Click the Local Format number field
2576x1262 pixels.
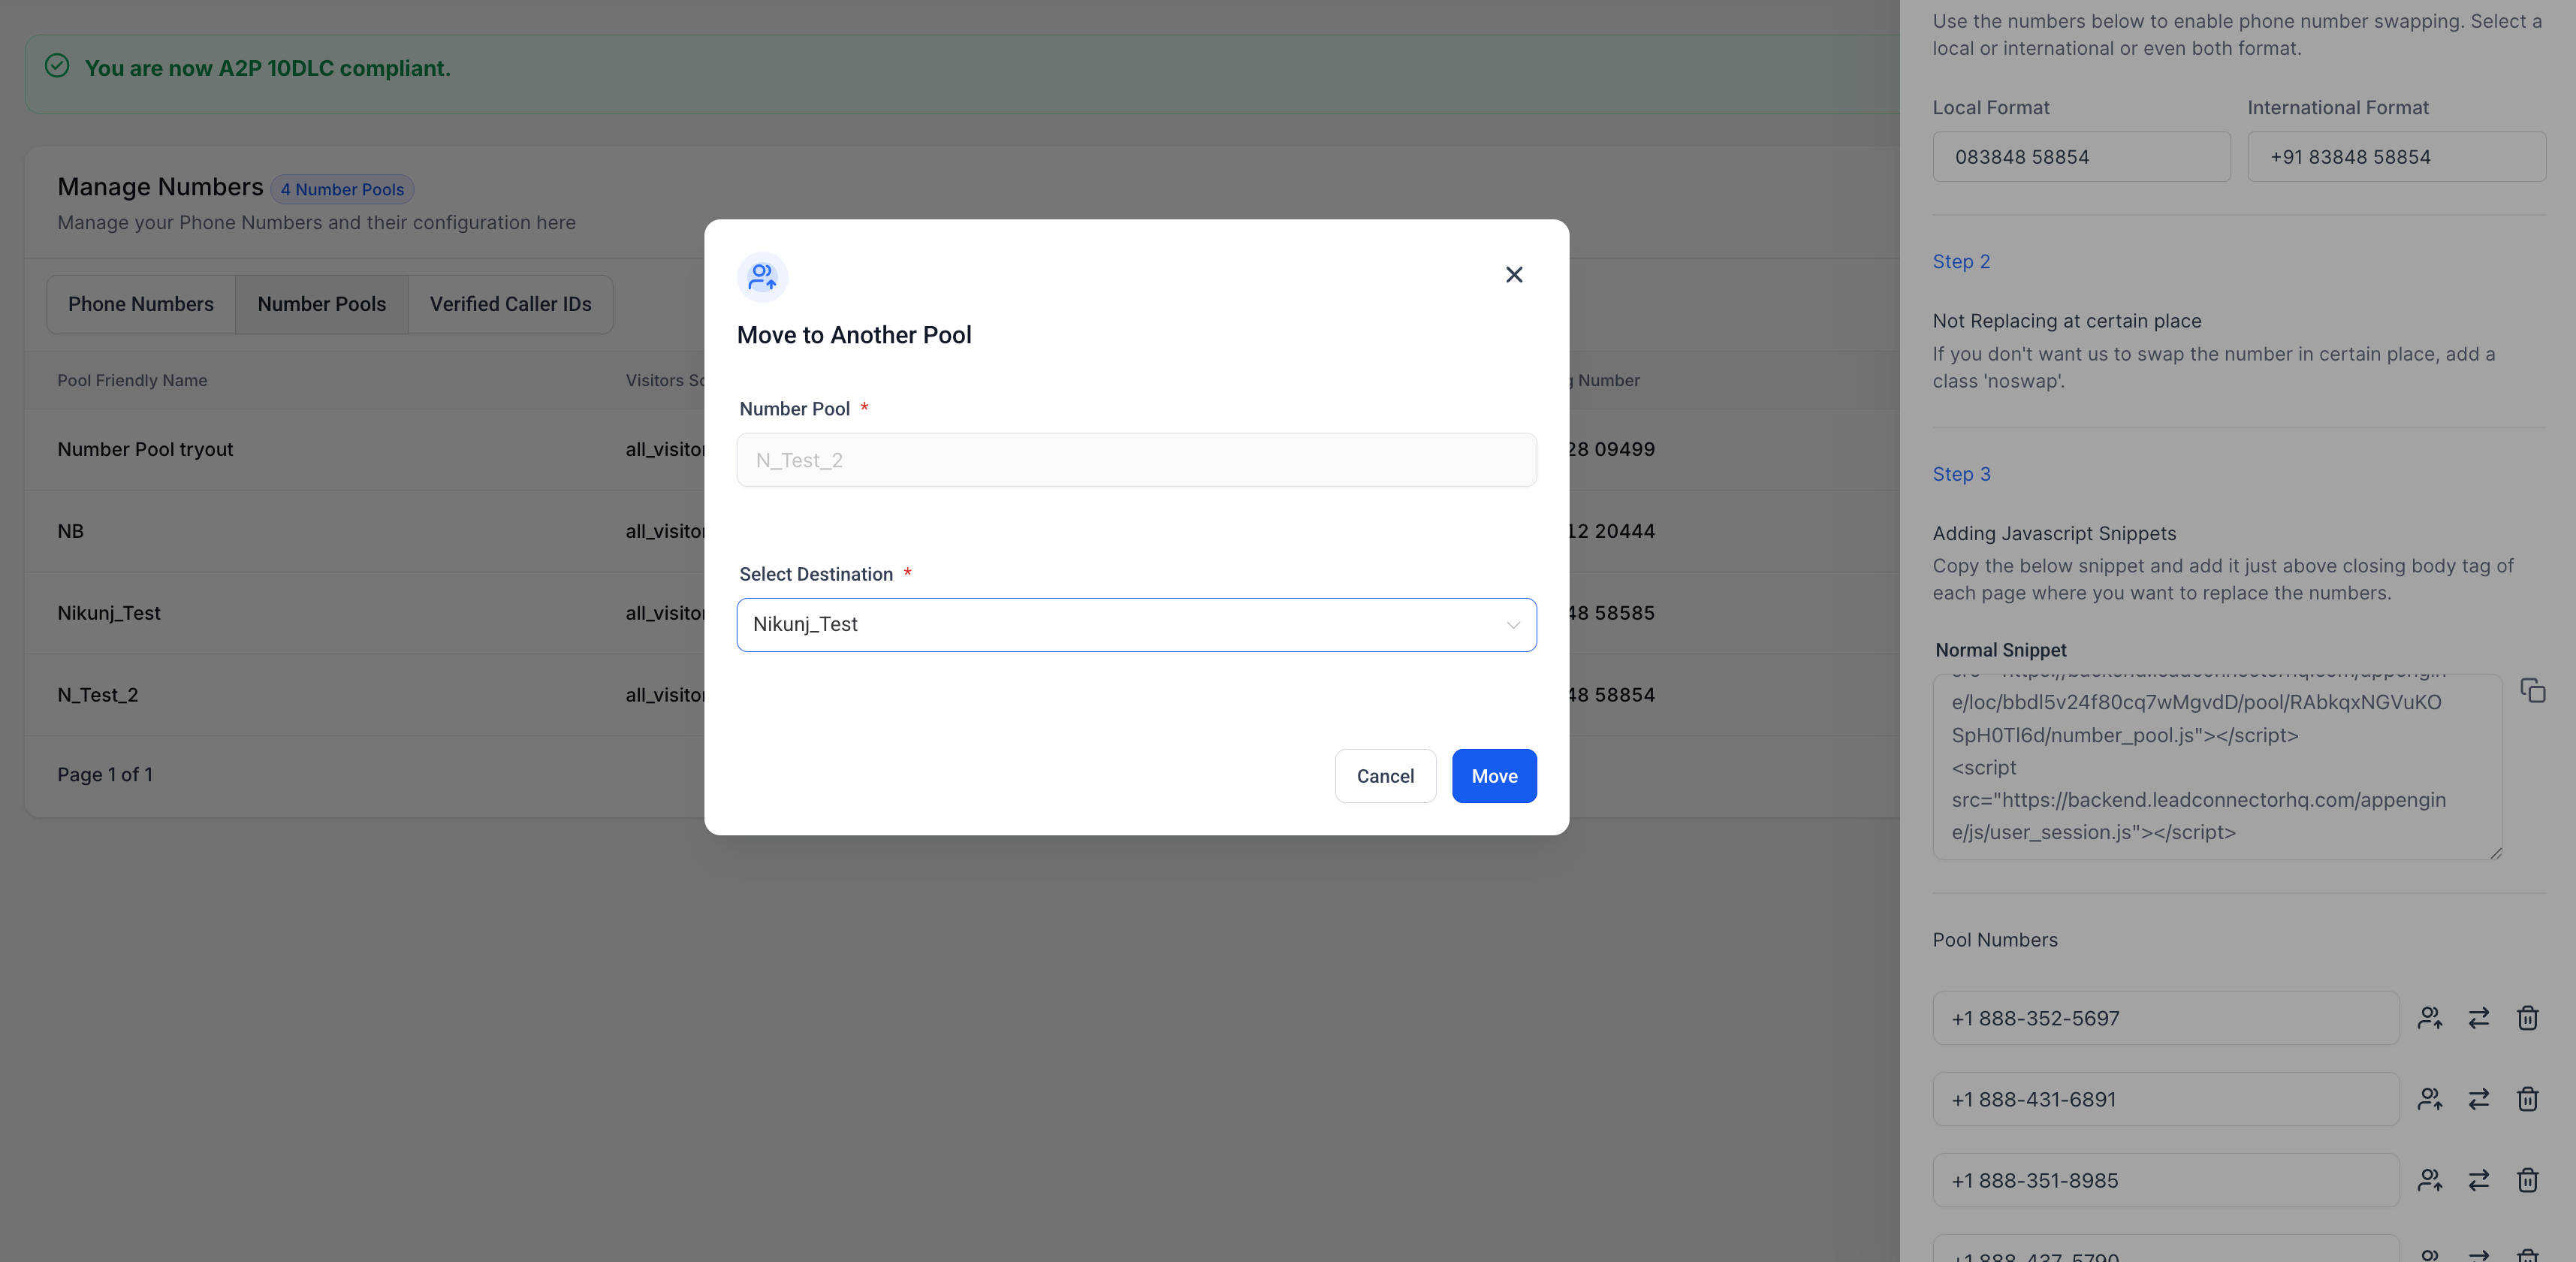[x=2081, y=157]
